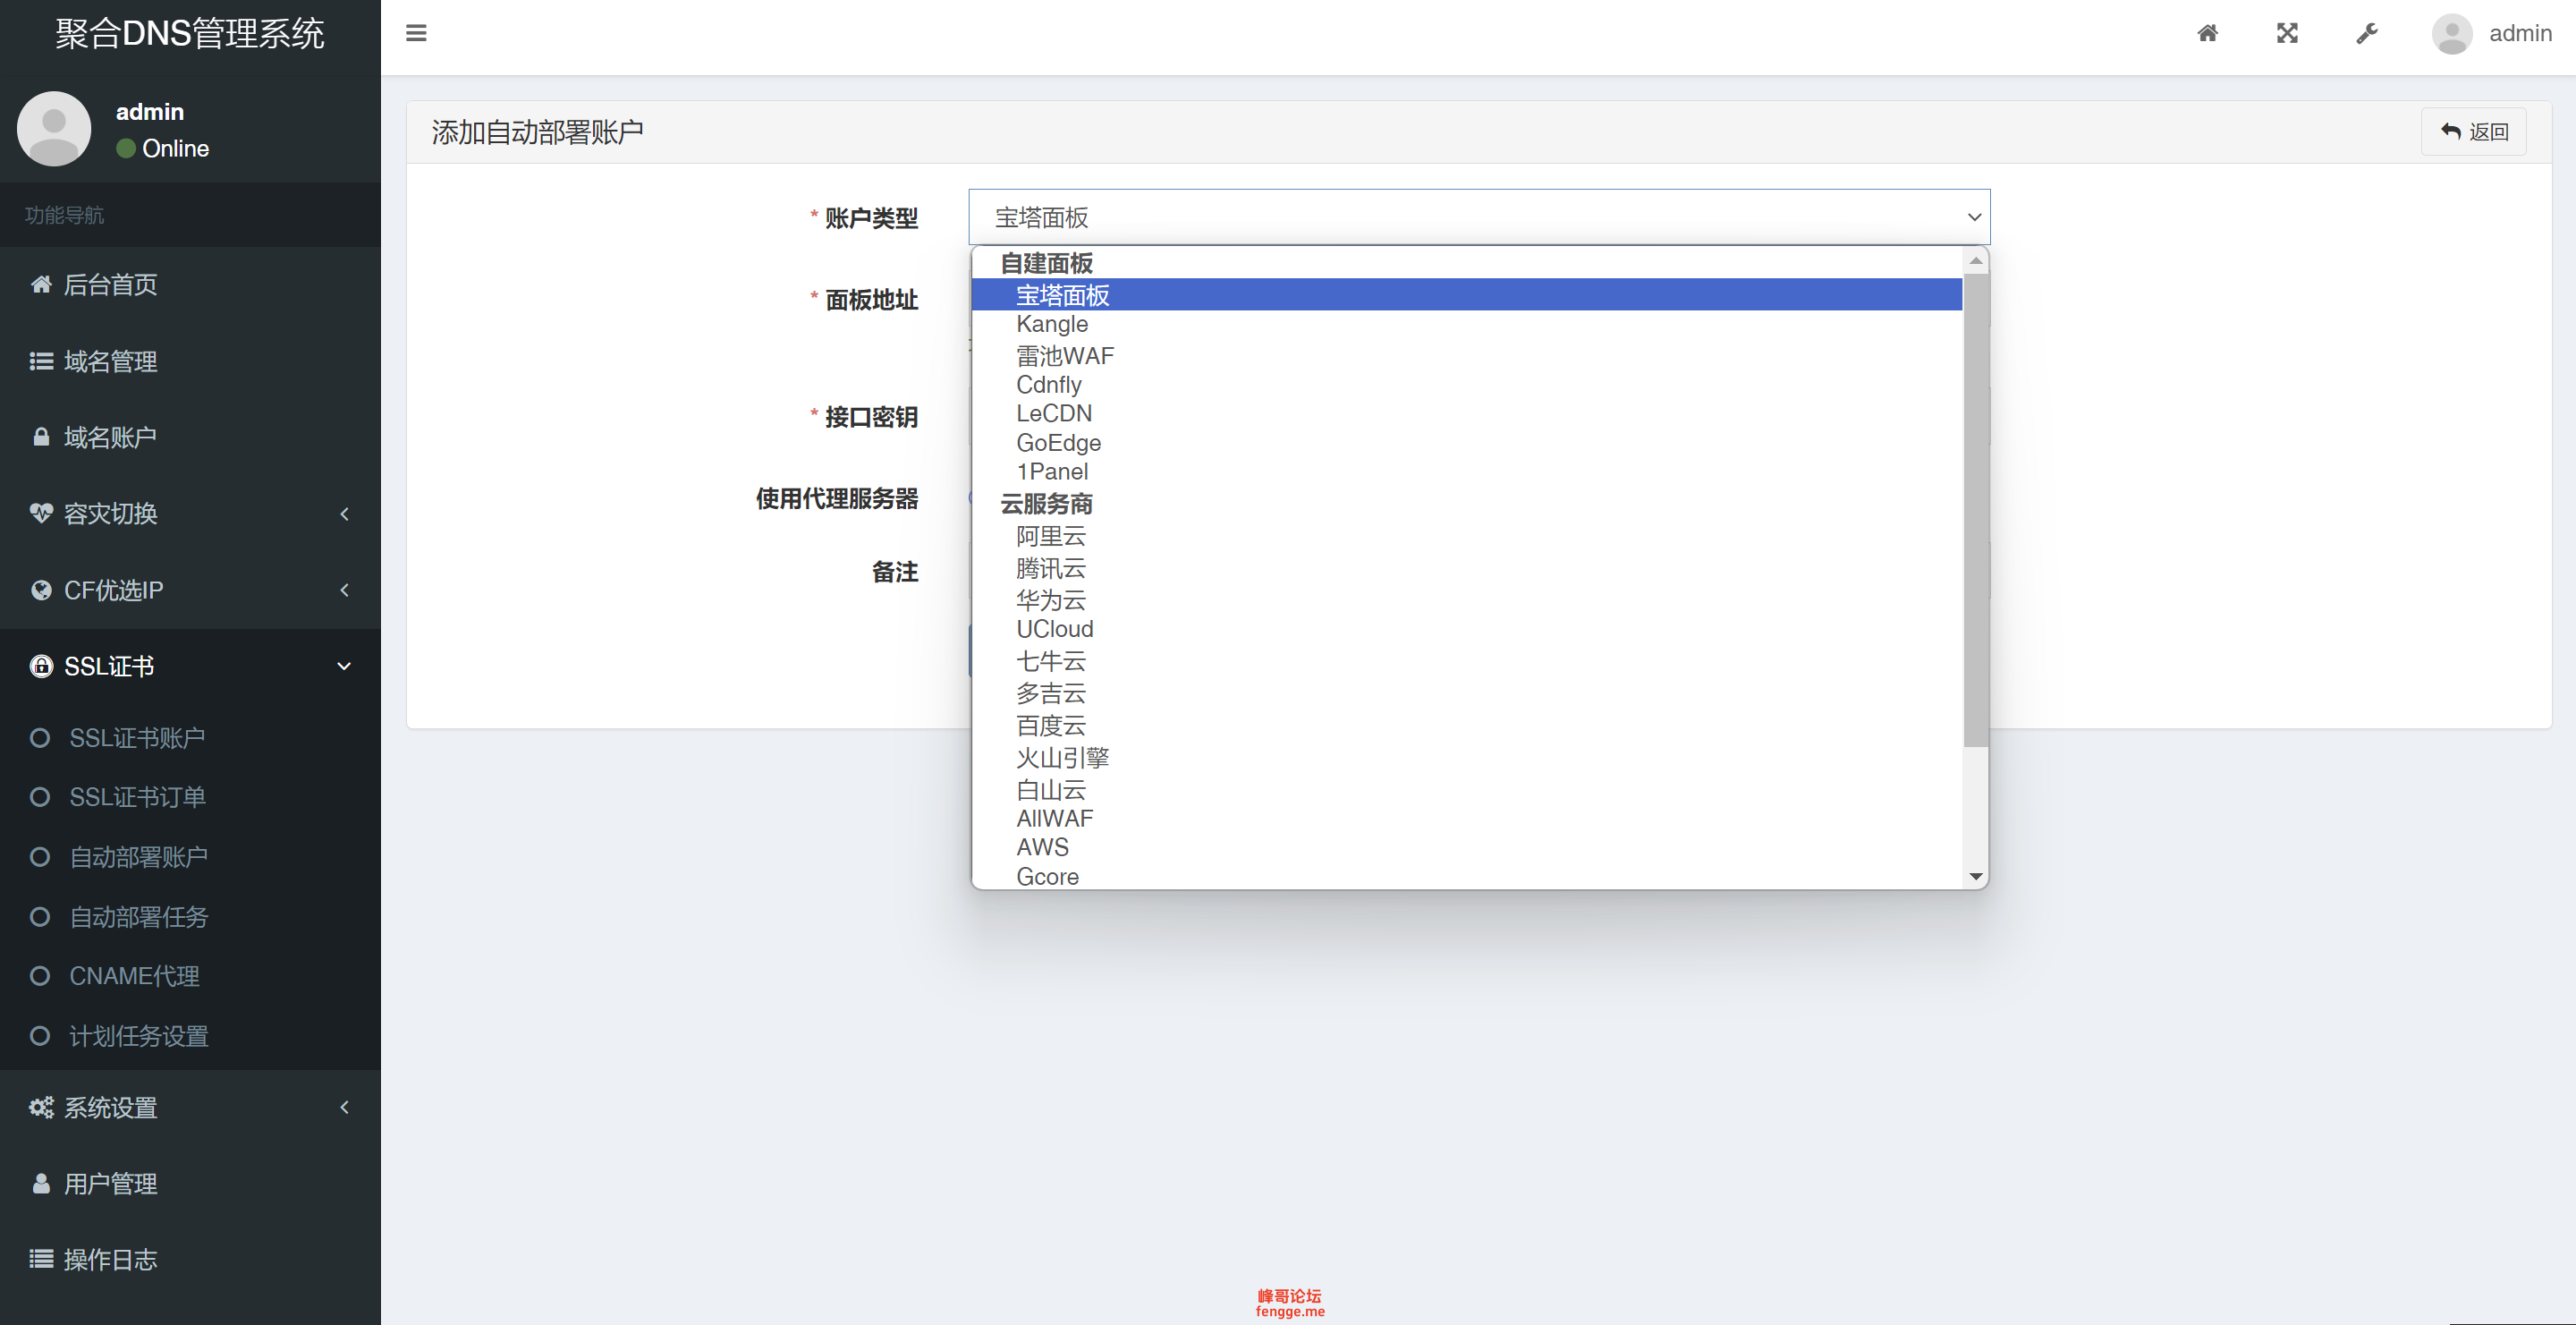This screenshot has height=1325, width=2576.
Task: Collapse the SSL证书 submenu chevron
Action: coord(344,666)
